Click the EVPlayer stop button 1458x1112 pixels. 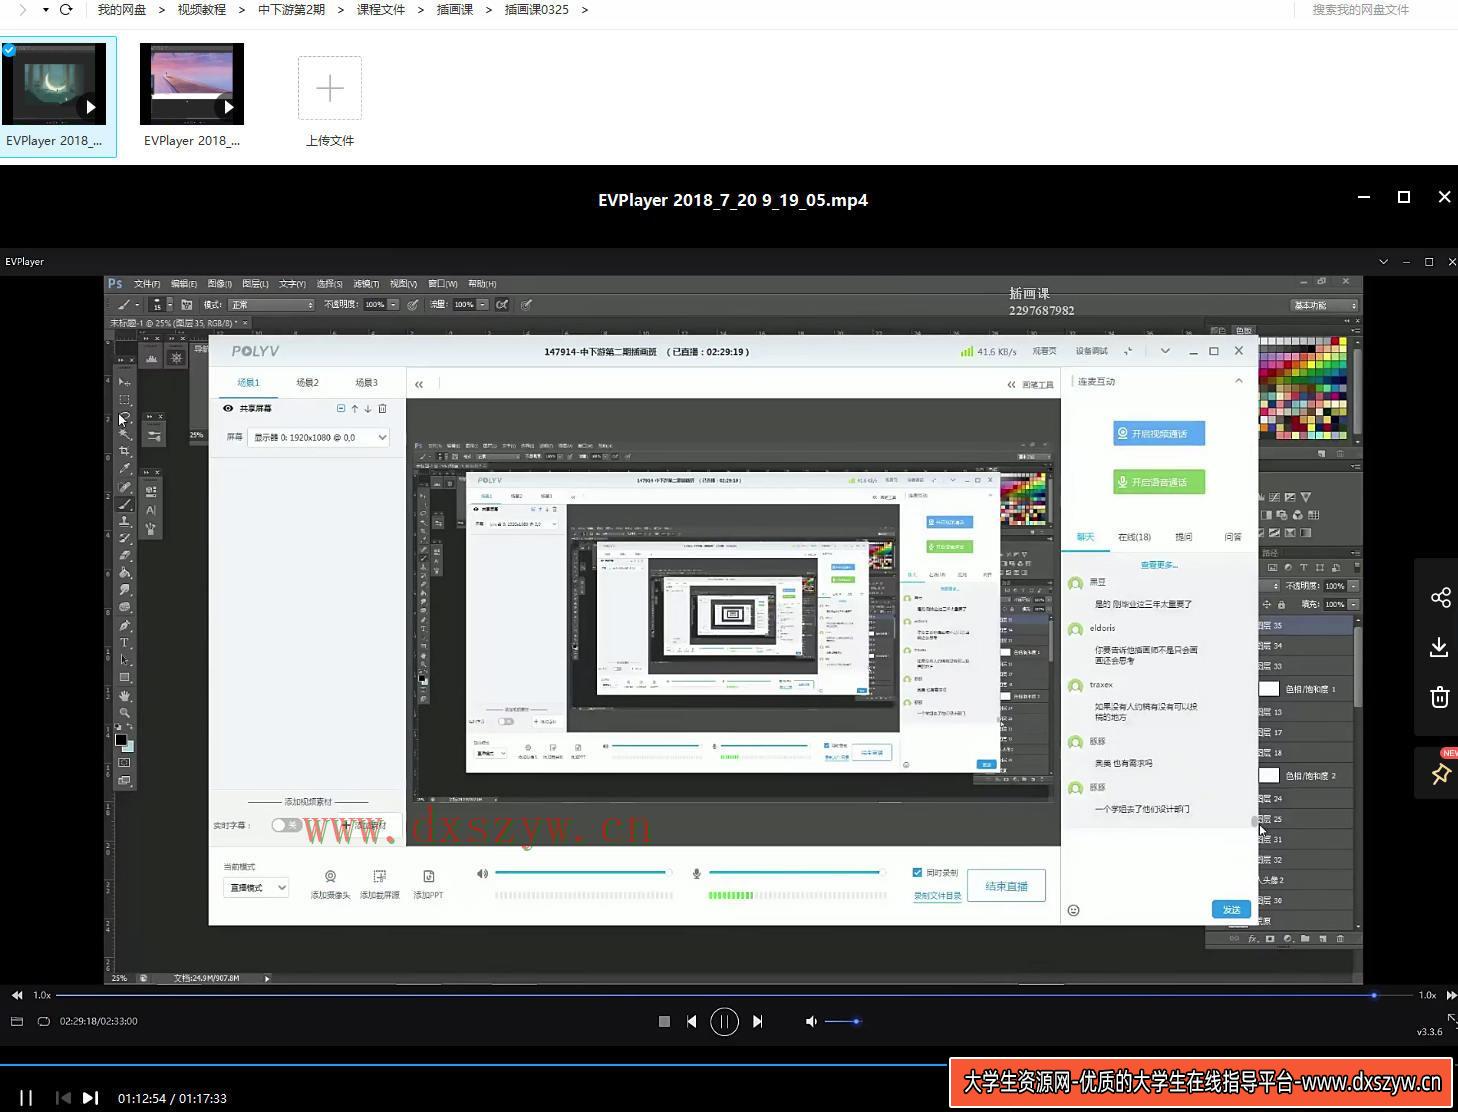(x=664, y=1021)
